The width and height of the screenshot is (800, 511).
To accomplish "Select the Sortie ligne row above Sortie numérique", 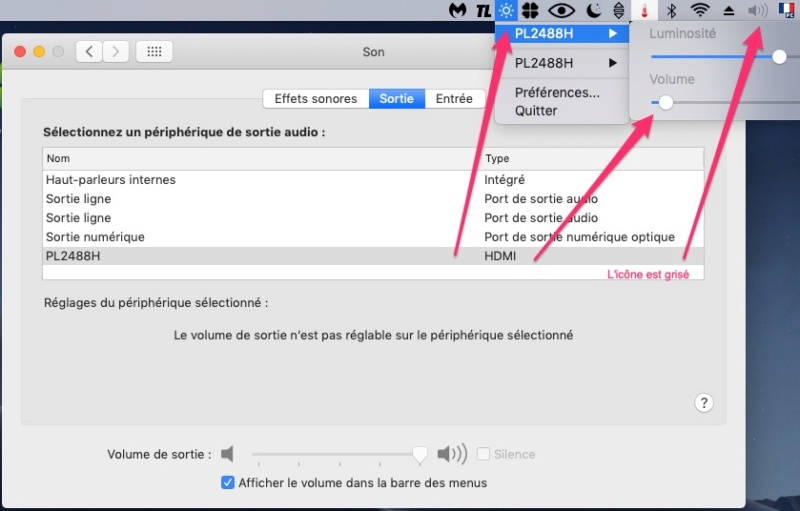I will (373, 218).
